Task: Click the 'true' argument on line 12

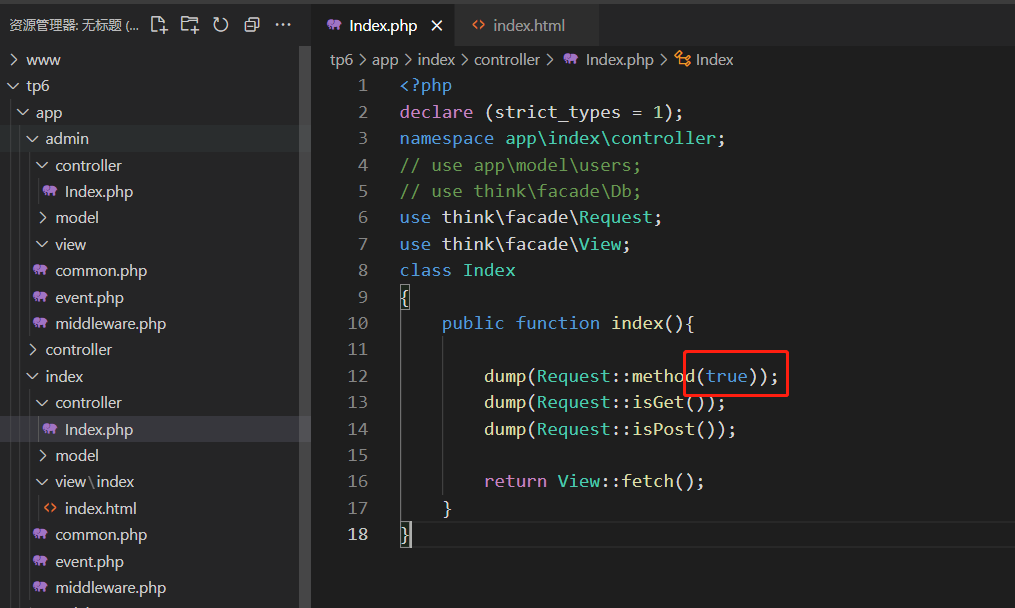Action: [x=727, y=376]
